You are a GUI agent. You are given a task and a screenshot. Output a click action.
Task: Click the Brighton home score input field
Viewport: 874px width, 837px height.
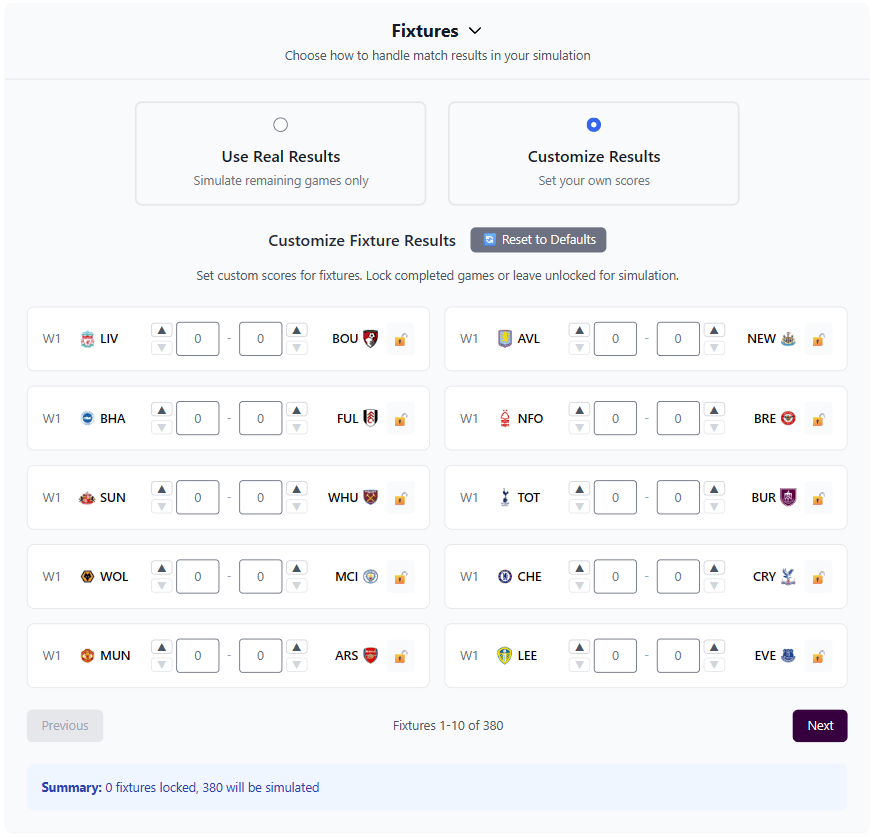pos(198,418)
